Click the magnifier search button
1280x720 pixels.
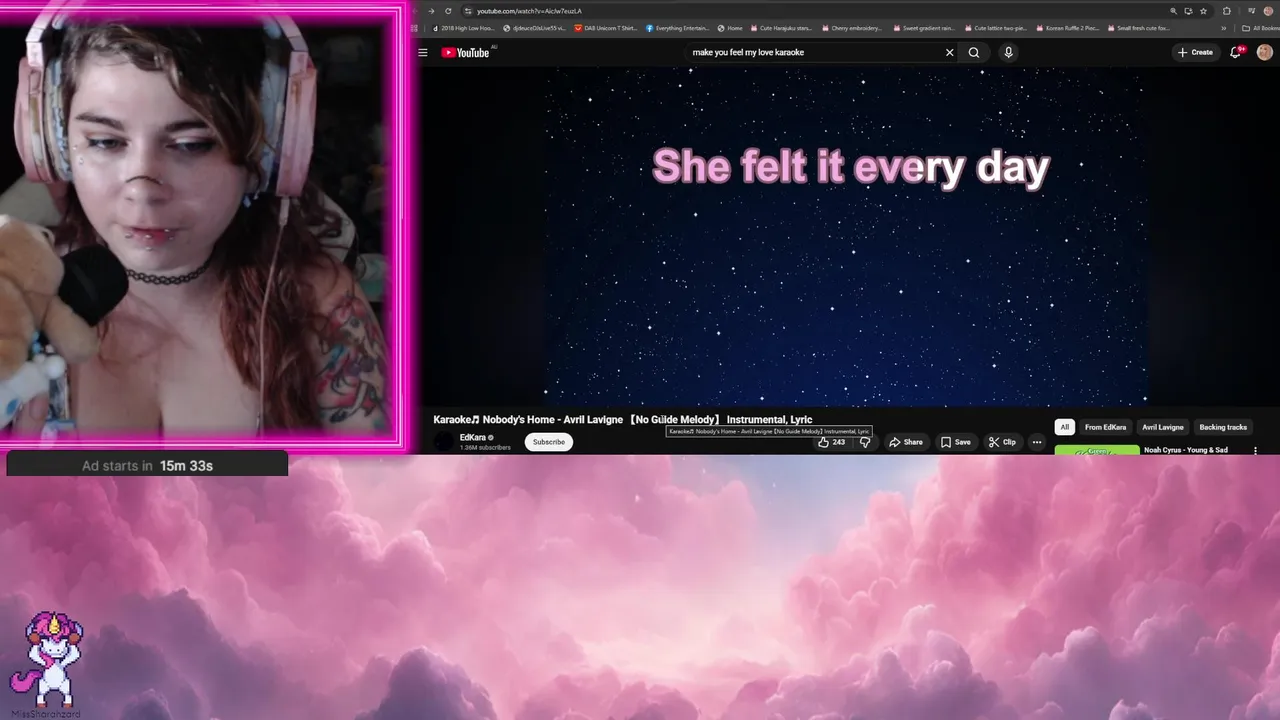(974, 52)
